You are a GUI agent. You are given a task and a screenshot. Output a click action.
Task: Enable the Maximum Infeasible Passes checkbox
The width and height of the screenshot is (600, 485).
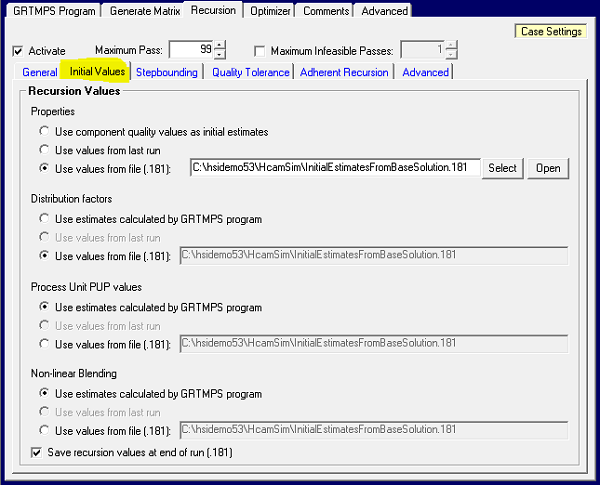261,51
